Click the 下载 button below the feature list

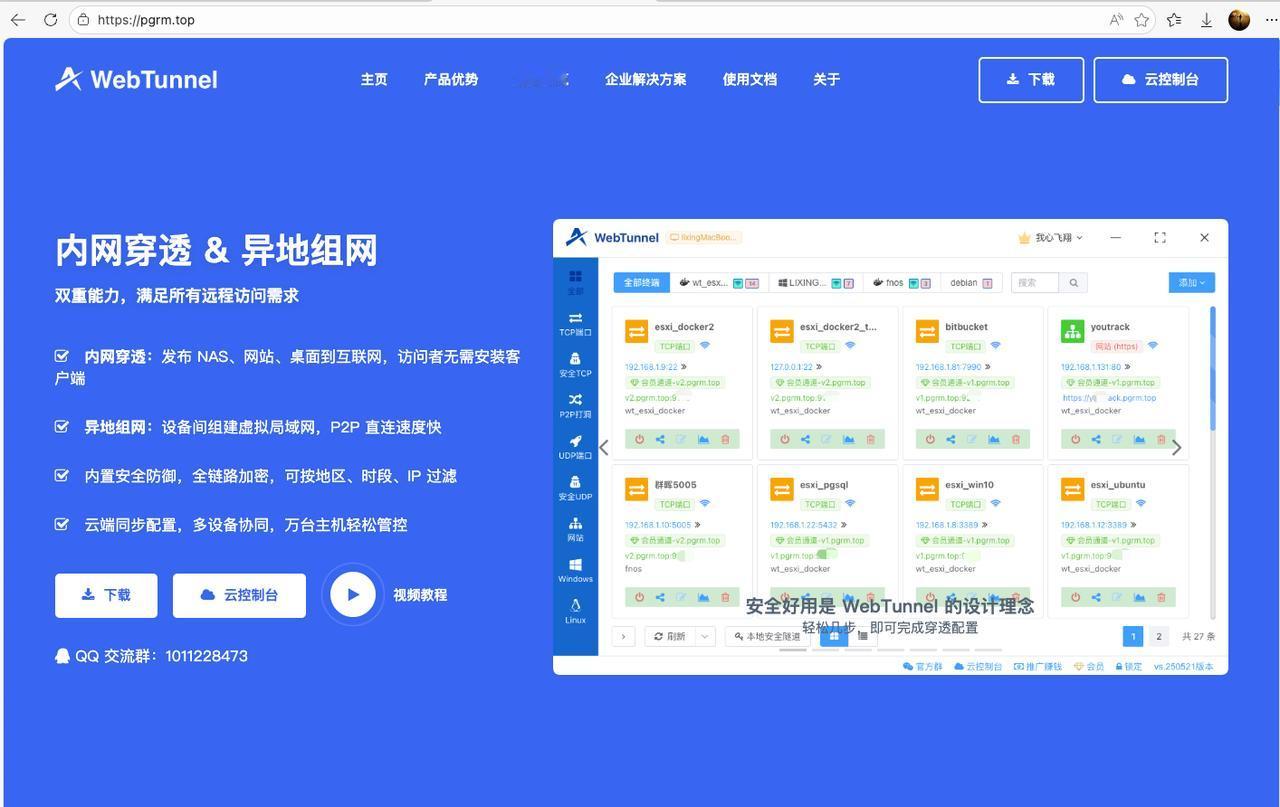[106, 595]
